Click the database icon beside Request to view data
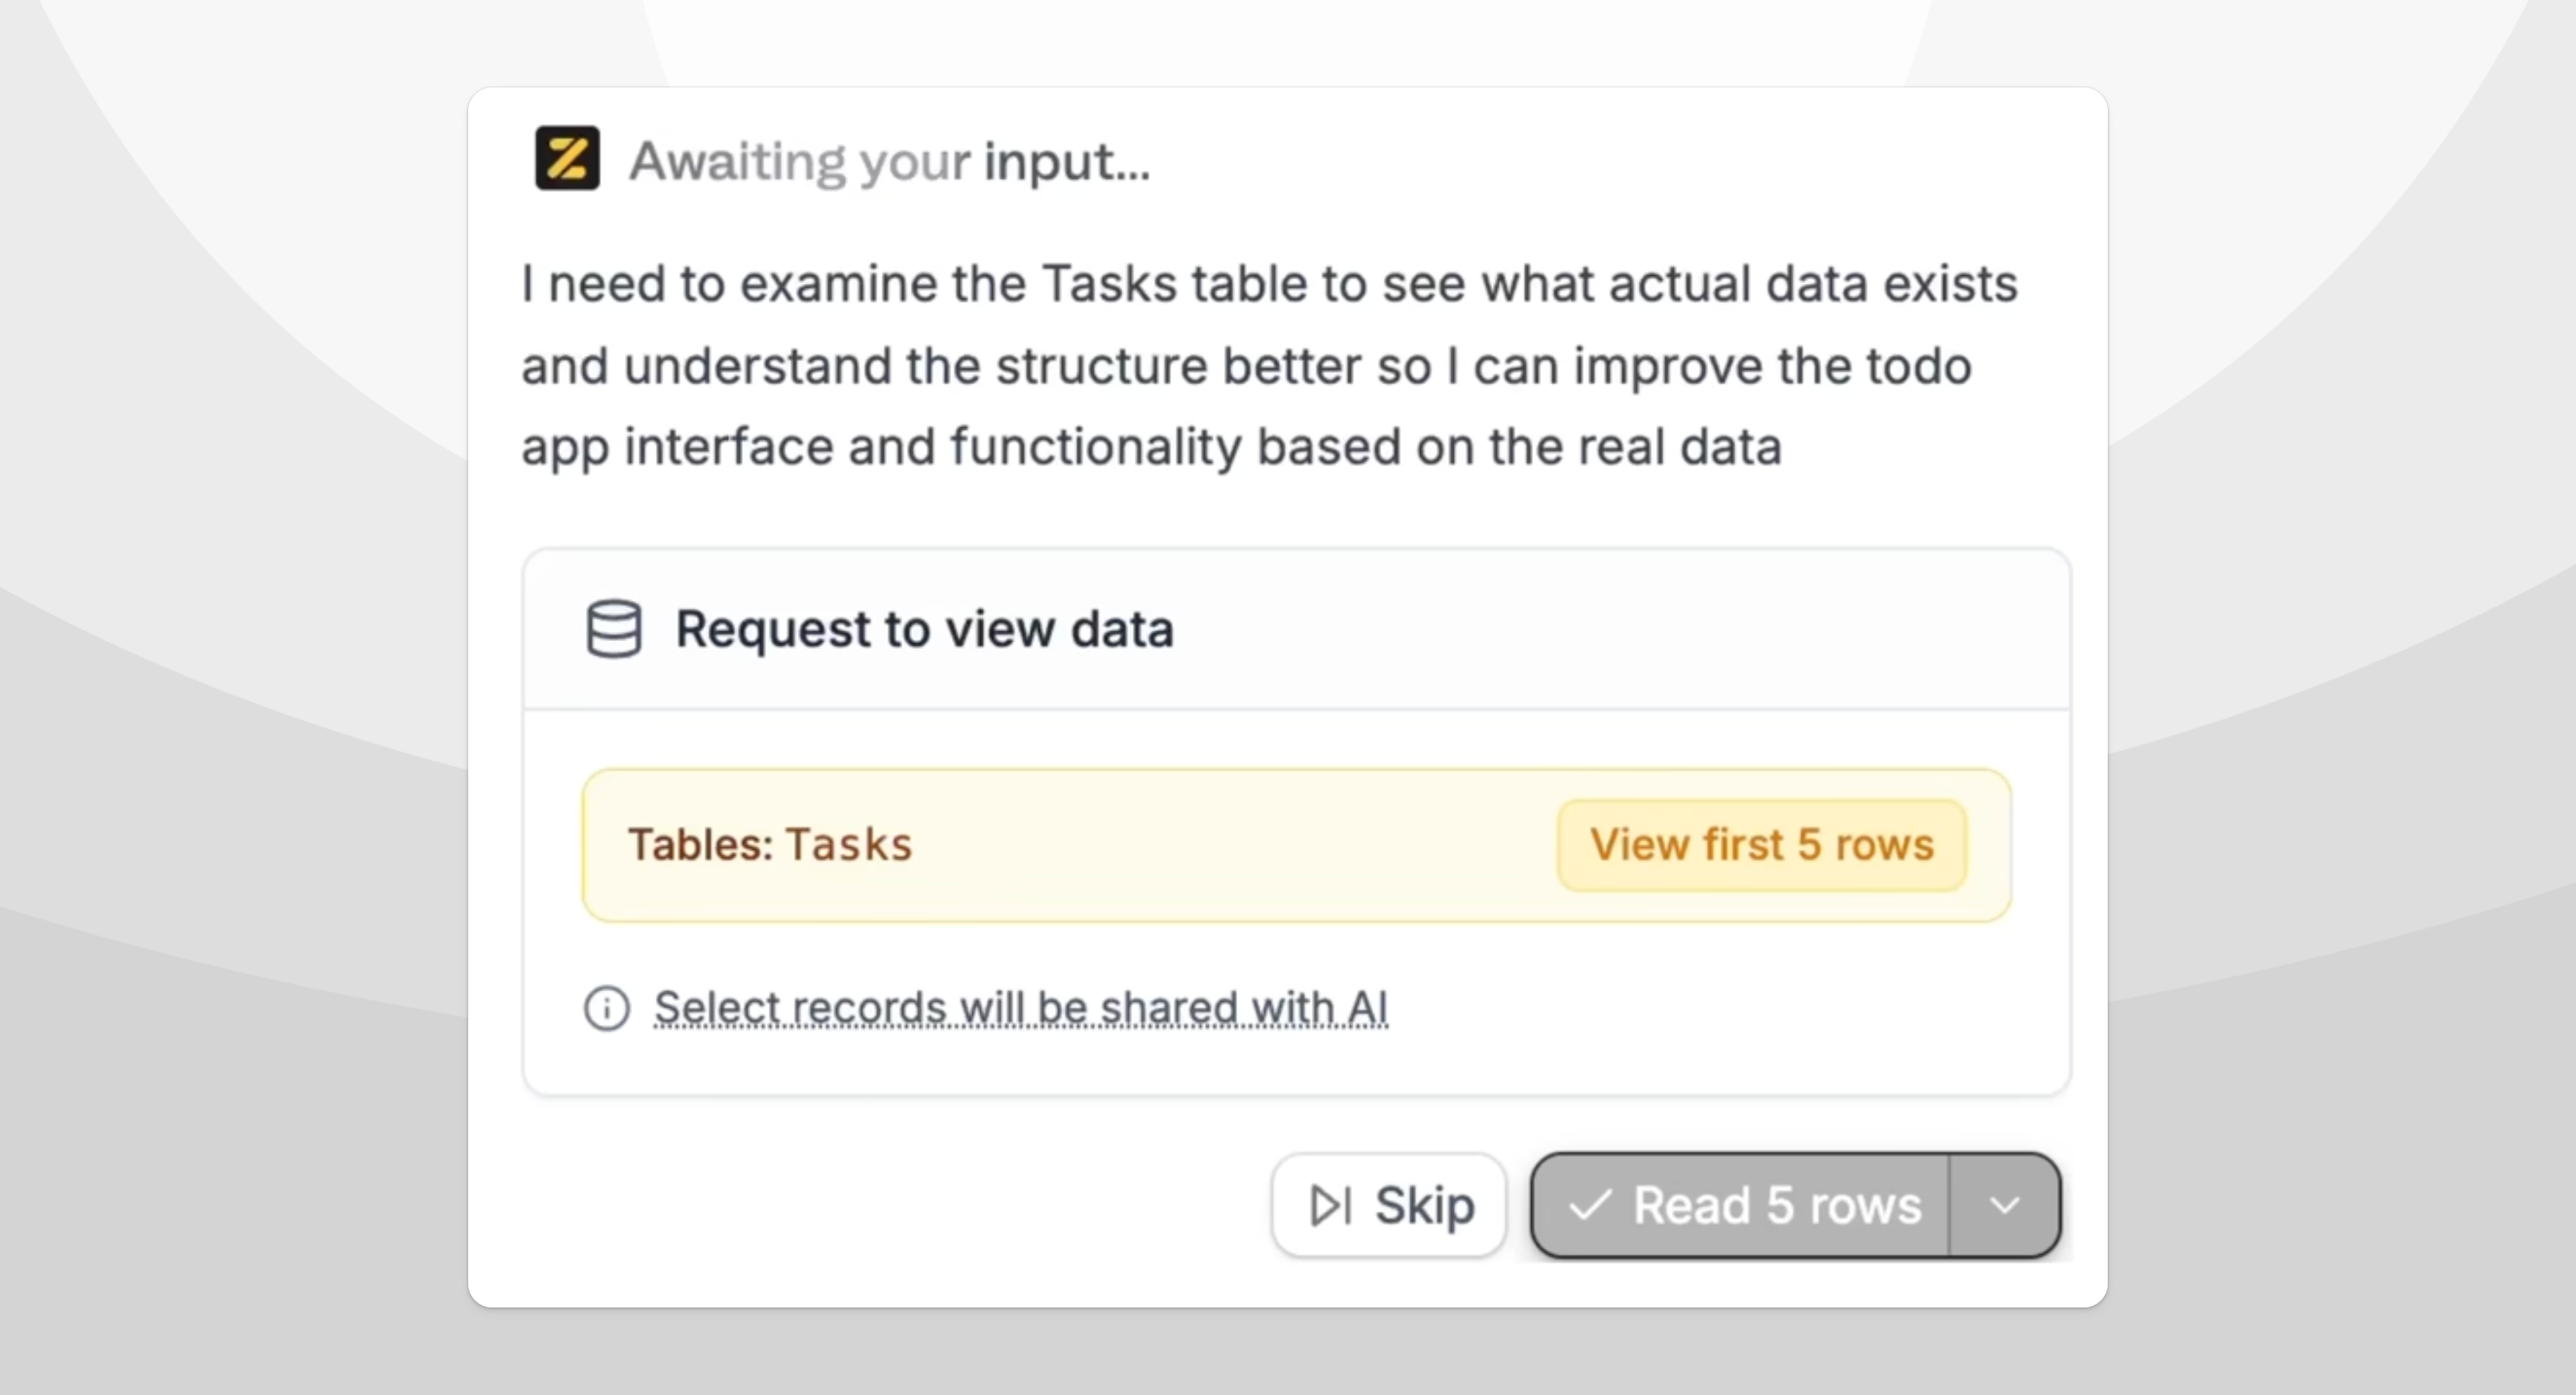 [613, 629]
